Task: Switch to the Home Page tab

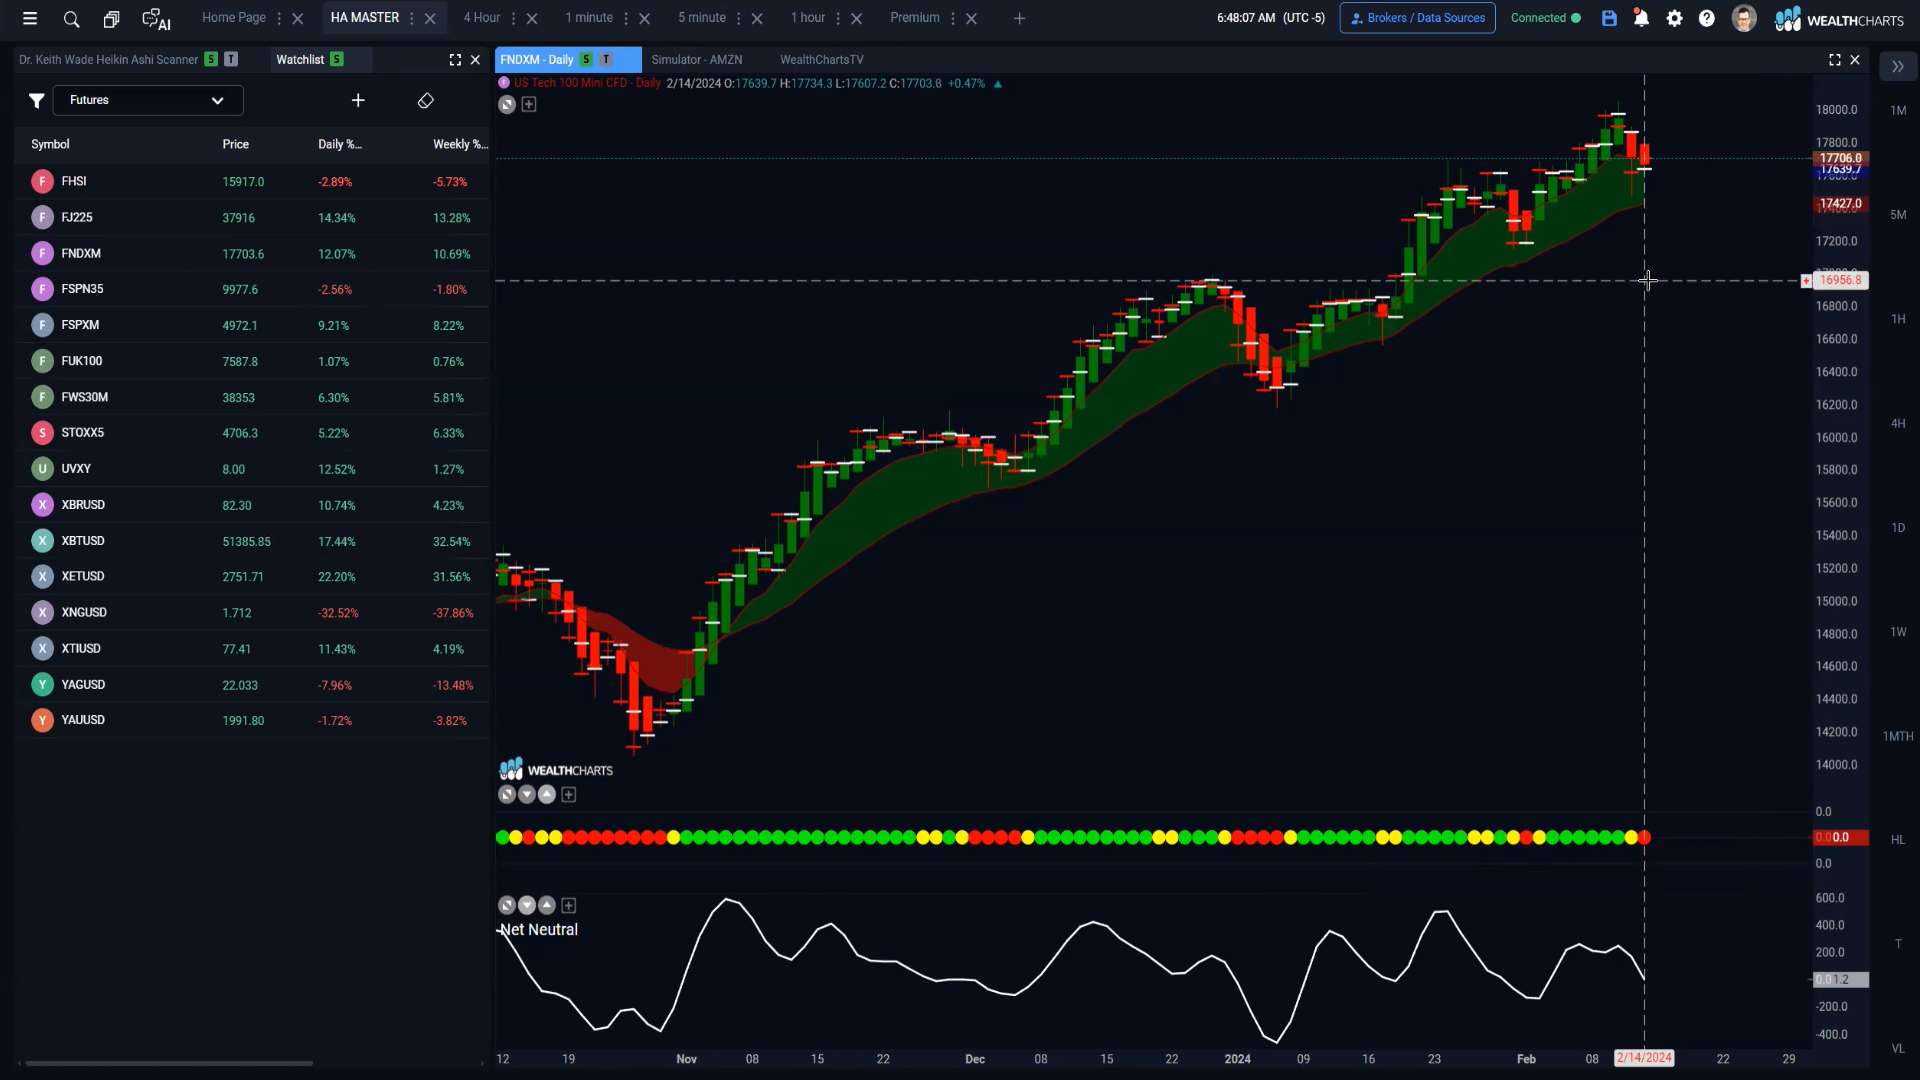Action: coord(234,18)
